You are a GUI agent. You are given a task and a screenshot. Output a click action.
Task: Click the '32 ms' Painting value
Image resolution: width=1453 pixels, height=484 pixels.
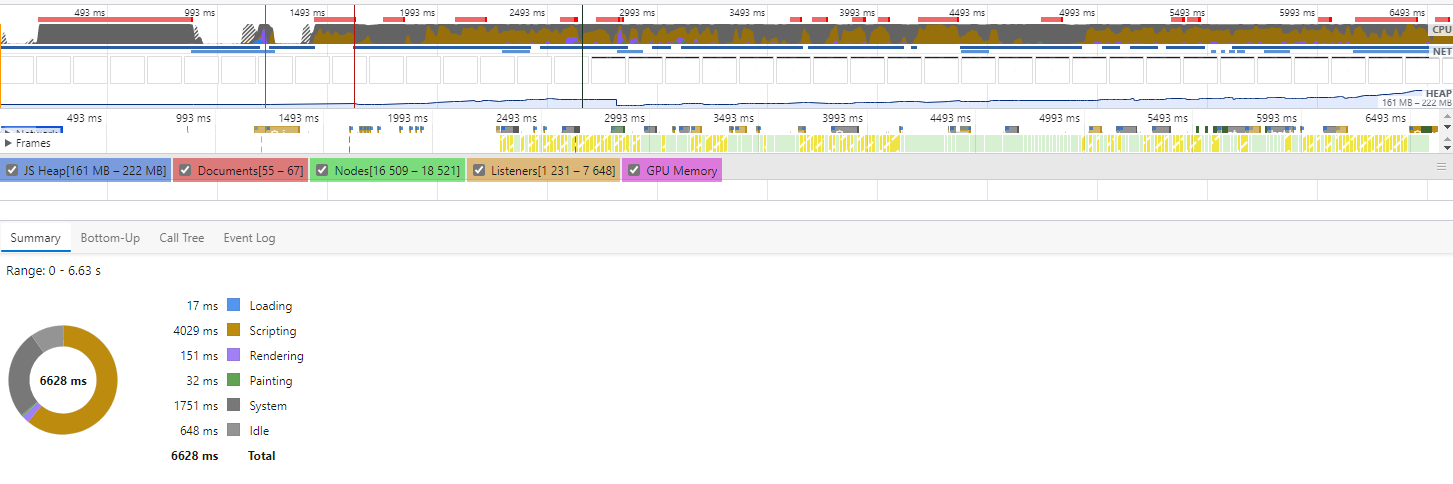tap(202, 380)
